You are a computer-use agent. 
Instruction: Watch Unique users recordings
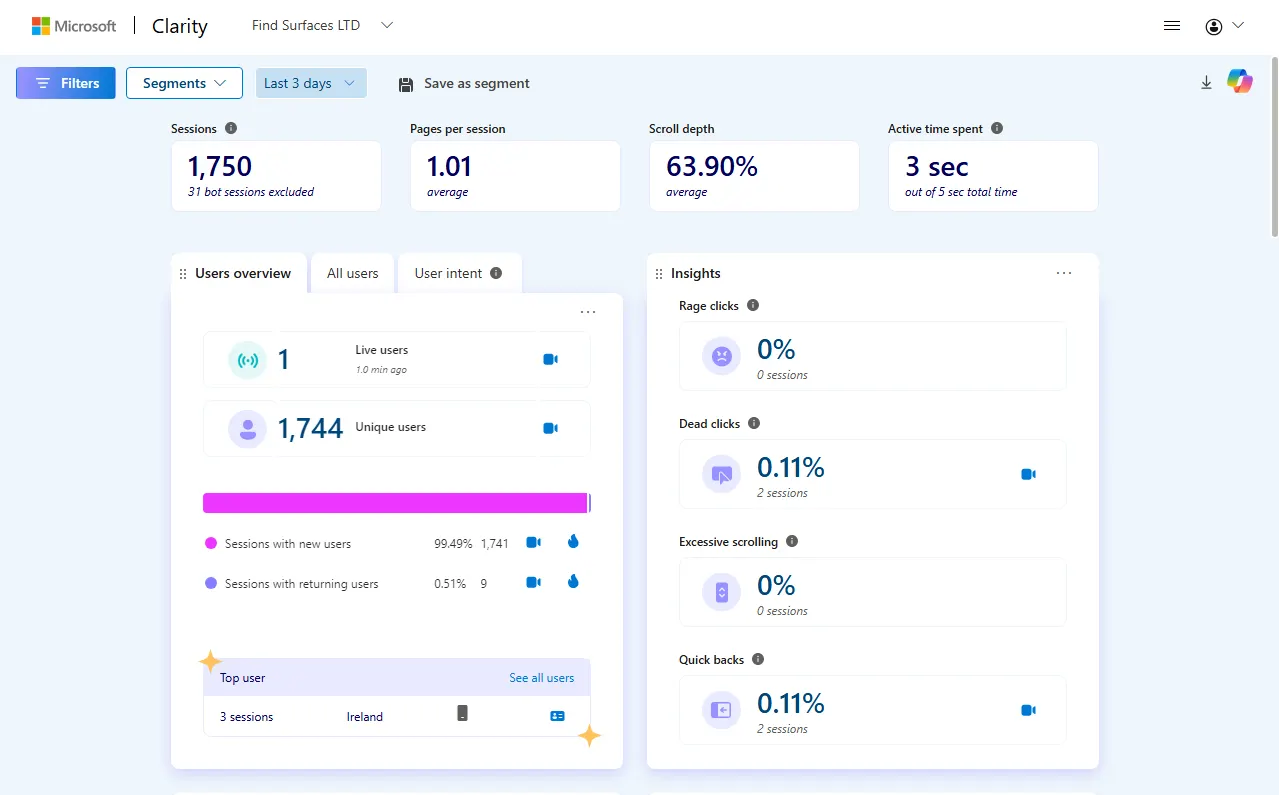[550, 428]
